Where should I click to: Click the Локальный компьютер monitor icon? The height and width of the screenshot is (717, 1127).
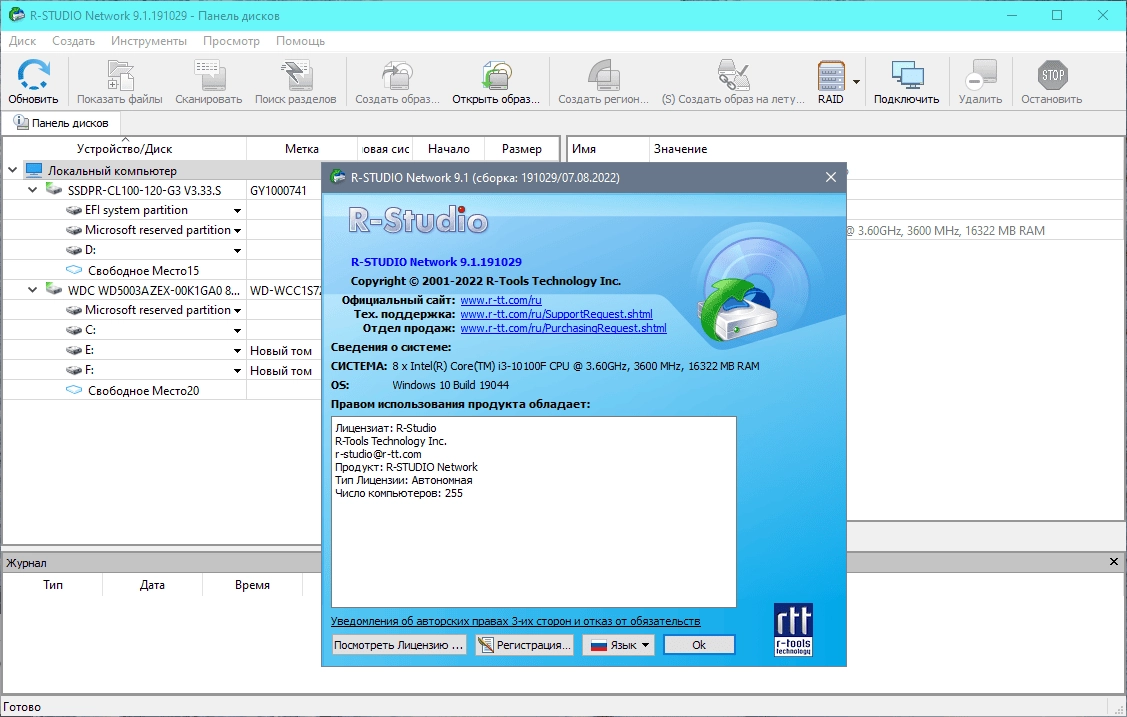34,170
